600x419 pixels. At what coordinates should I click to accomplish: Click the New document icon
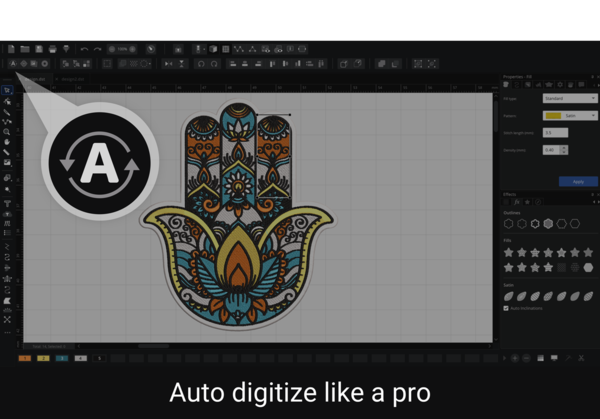[x=12, y=48]
